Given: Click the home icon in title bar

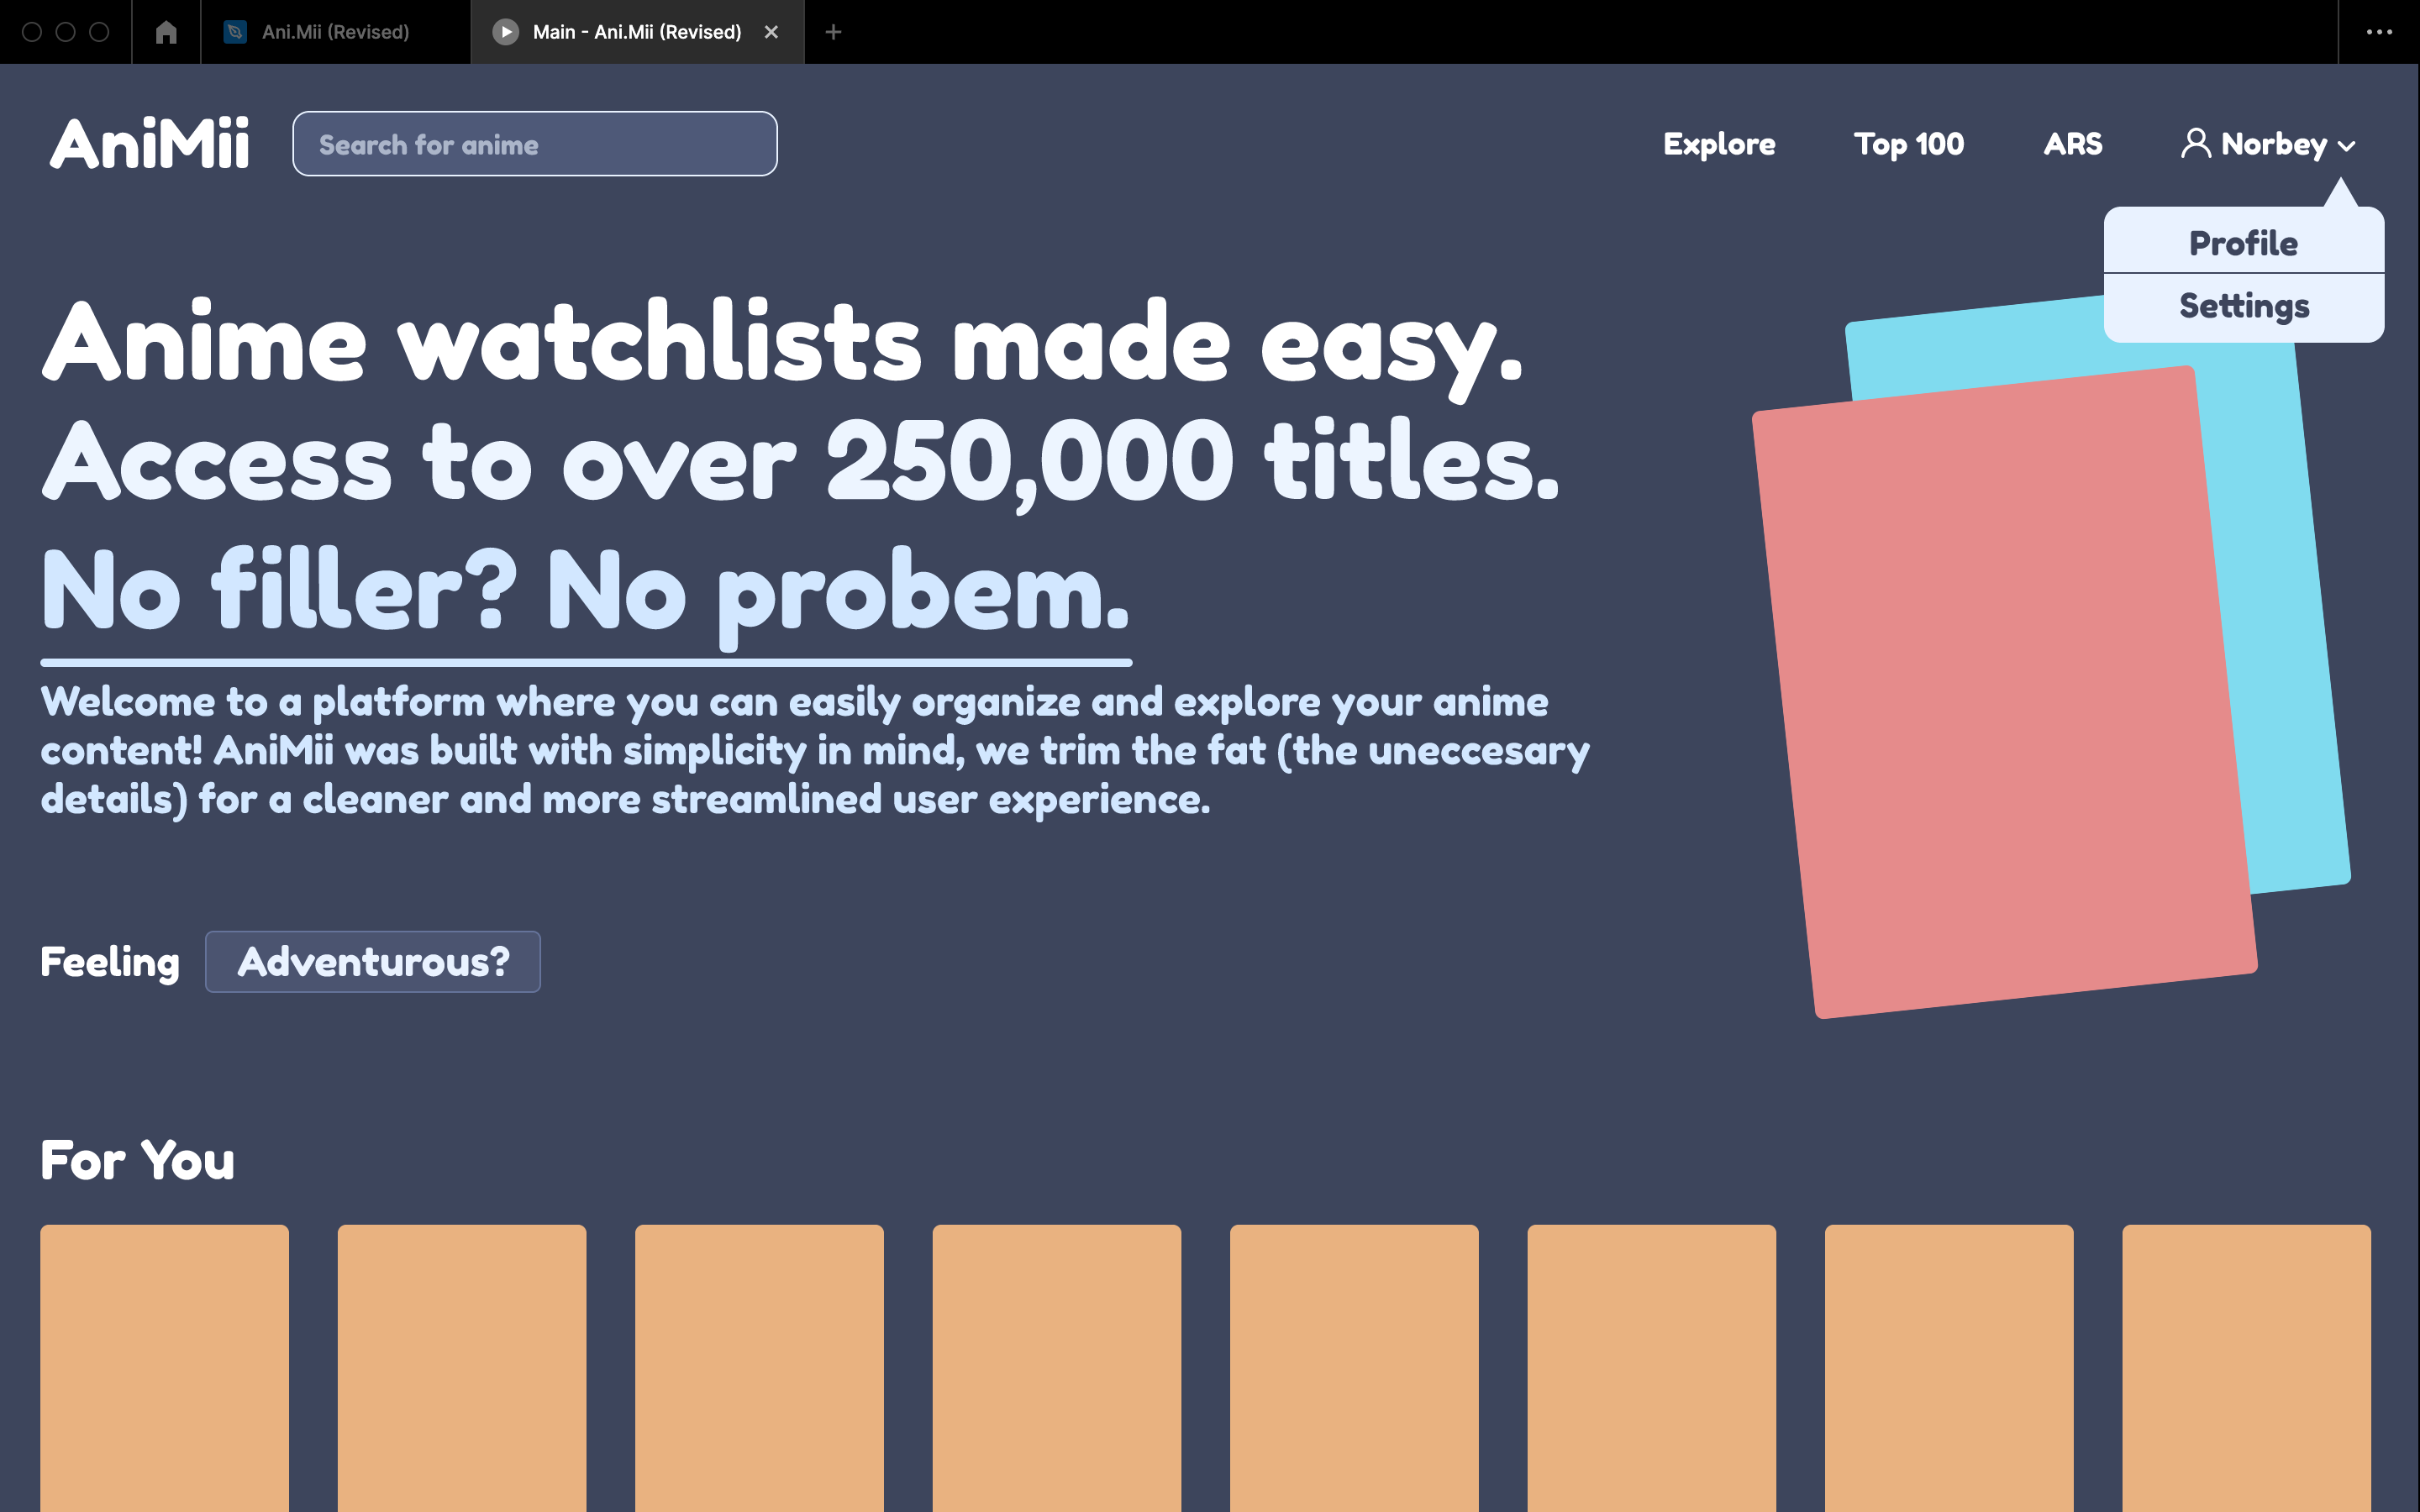Looking at the screenshot, I should click(166, 32).
